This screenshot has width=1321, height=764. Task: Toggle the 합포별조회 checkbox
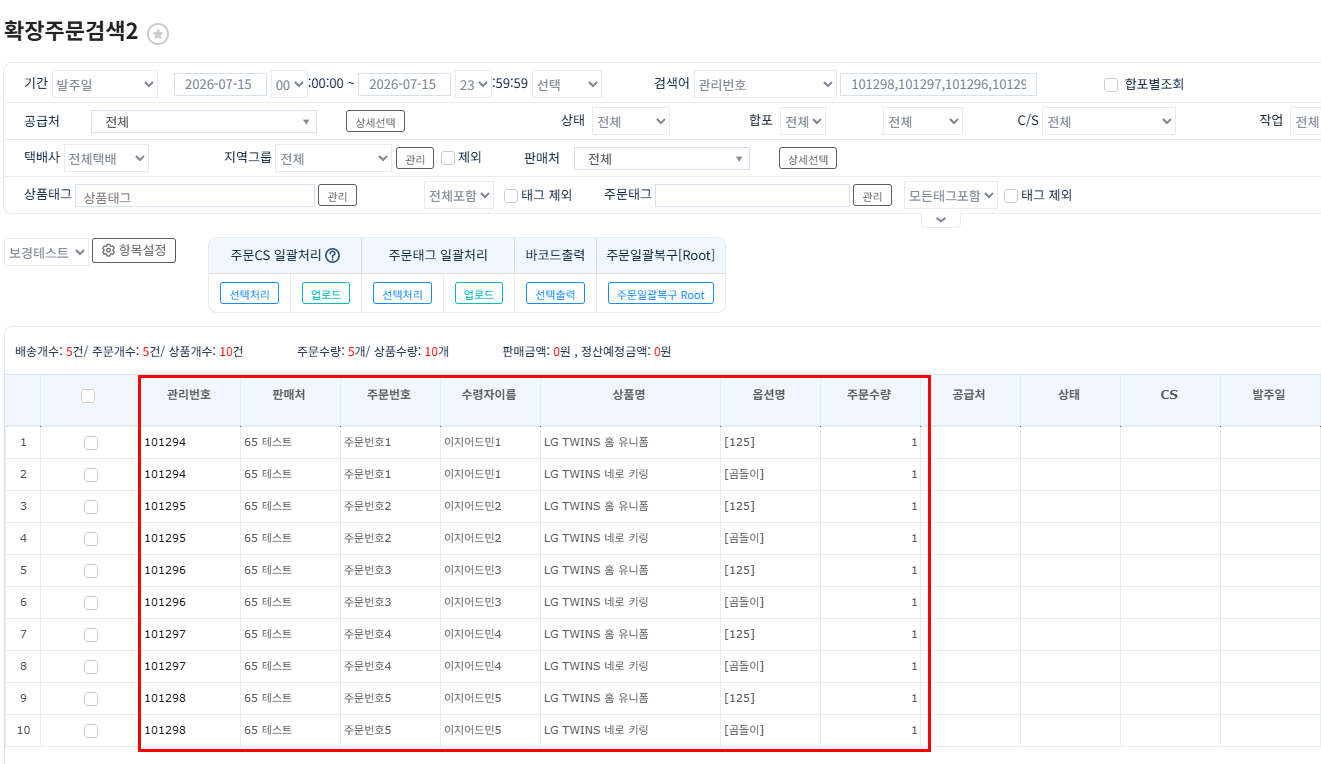pyautogui.click(x=1111, y=85)
